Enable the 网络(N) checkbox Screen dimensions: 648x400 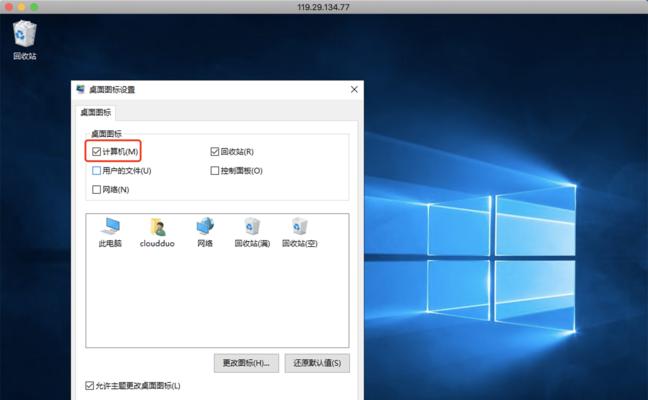coord(96,190)
